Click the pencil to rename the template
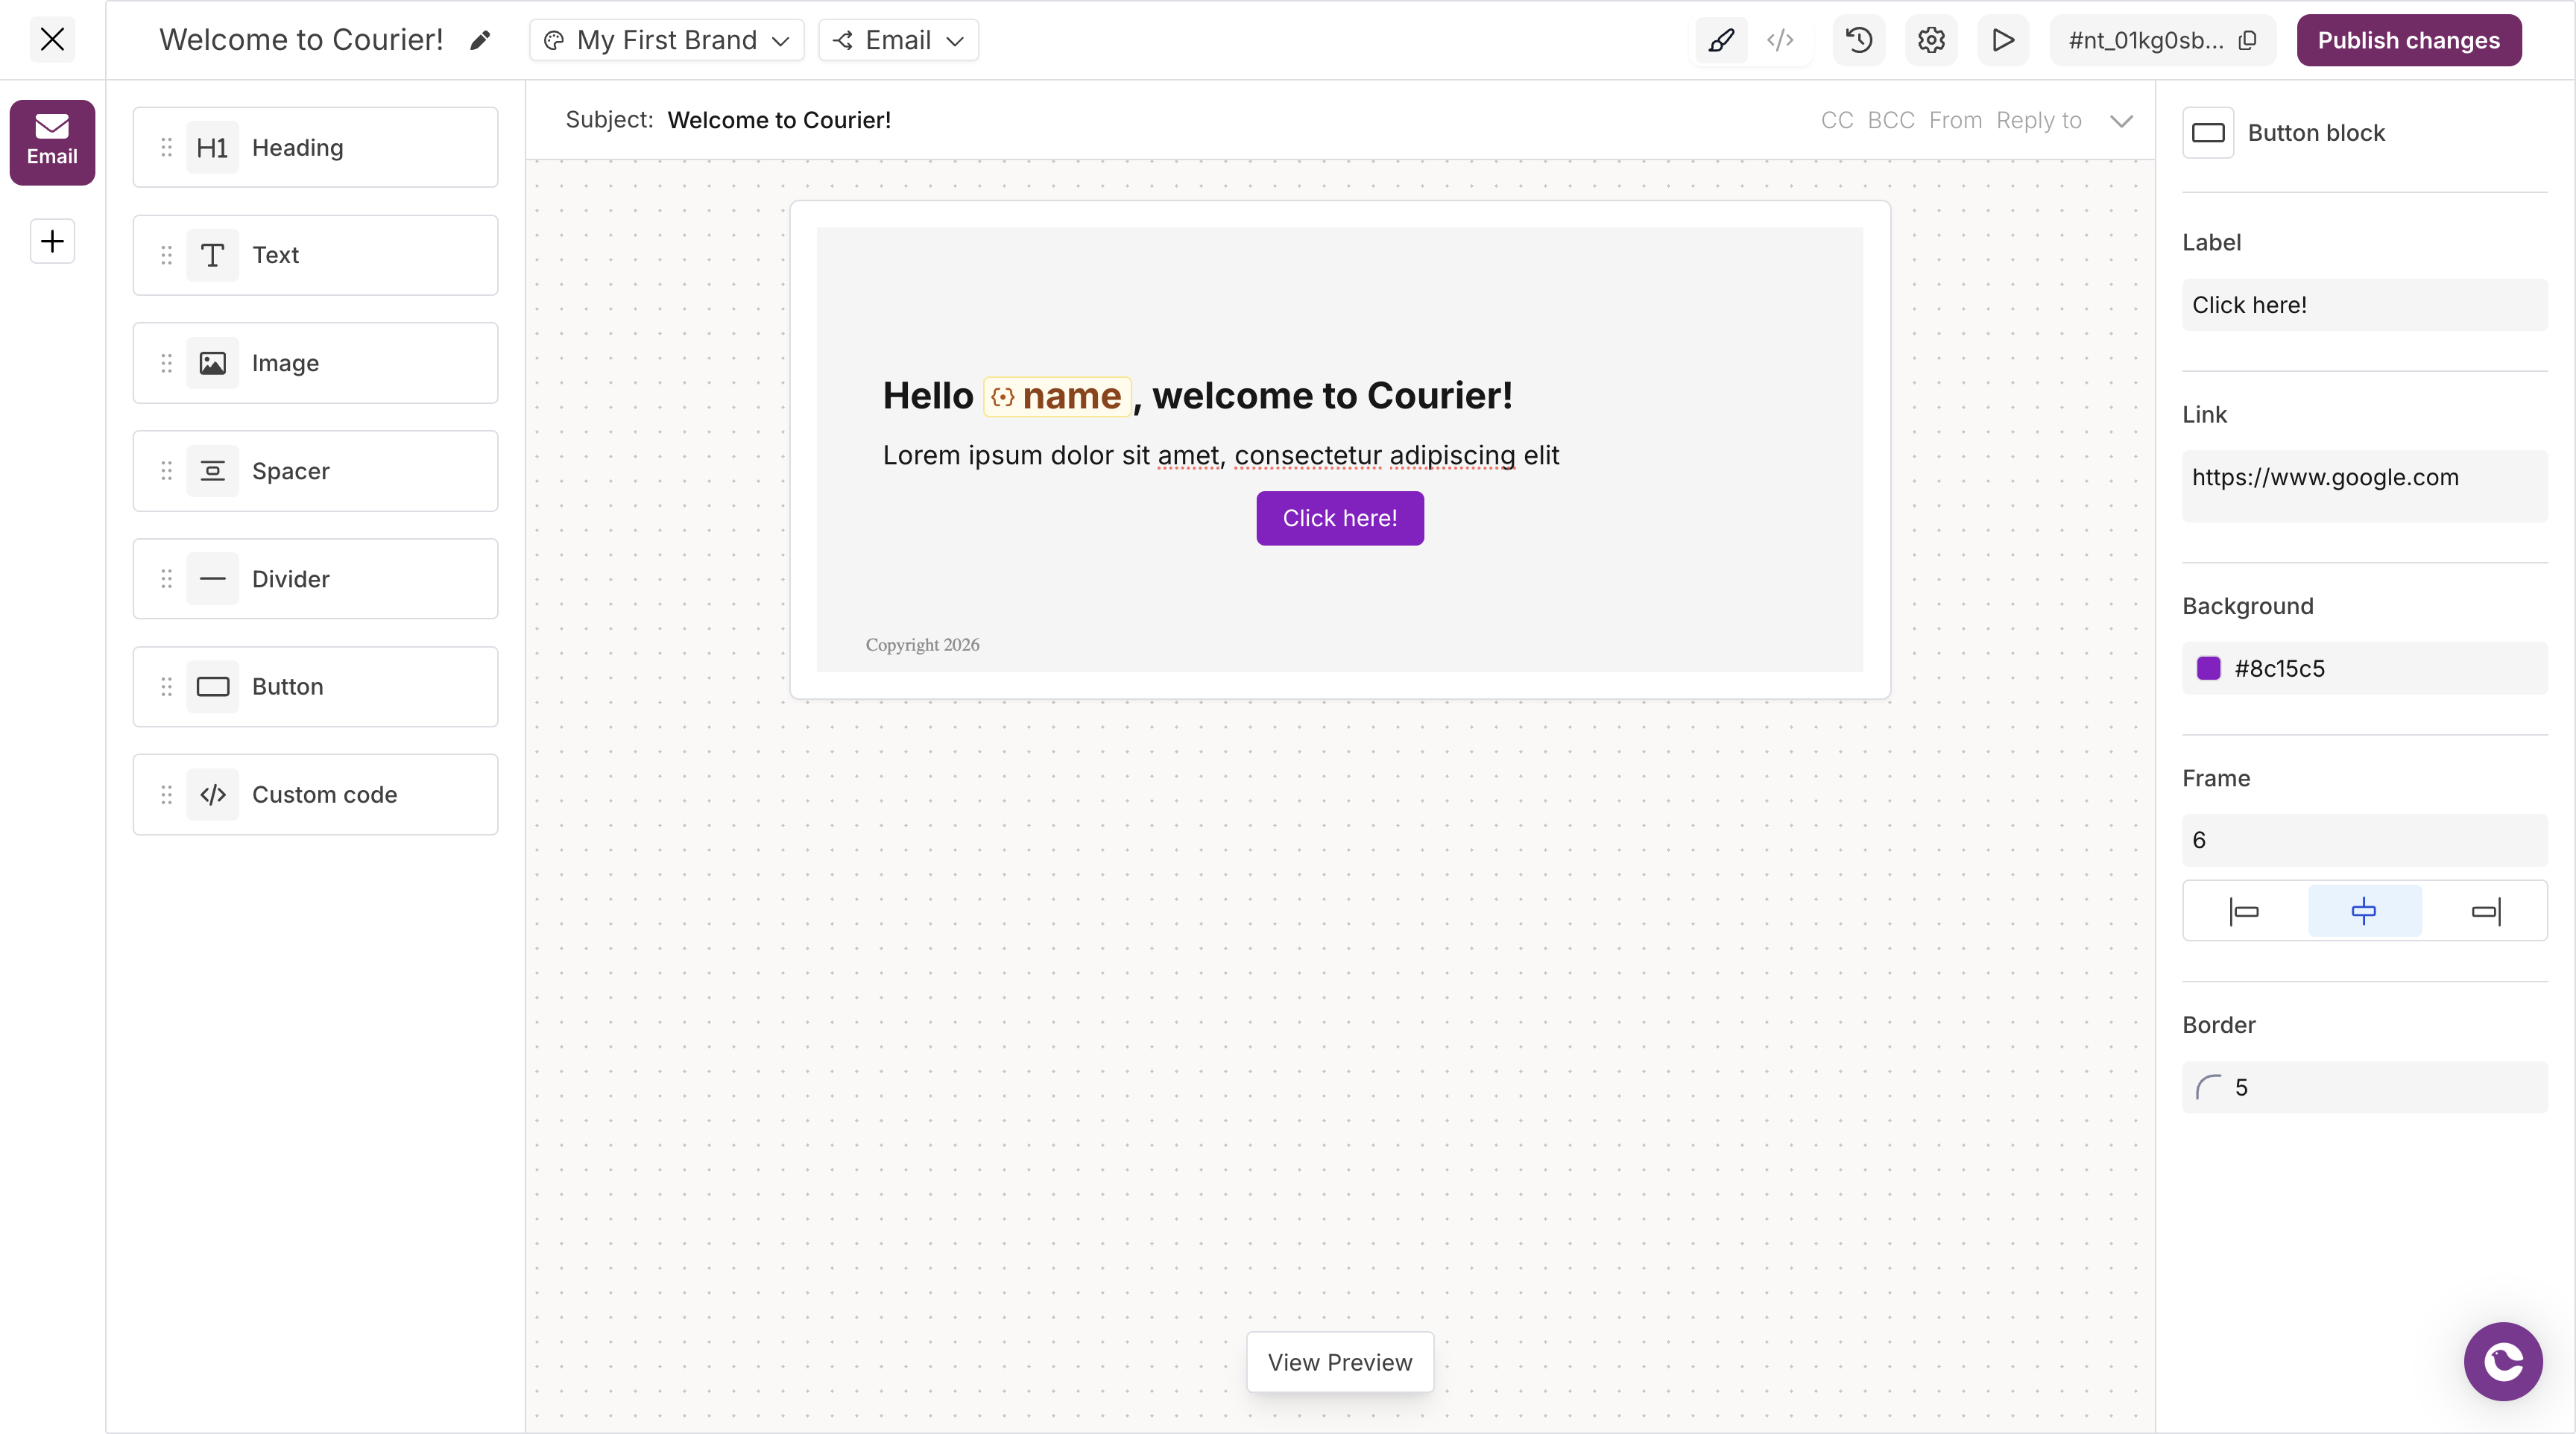 (x=480, y=40)
